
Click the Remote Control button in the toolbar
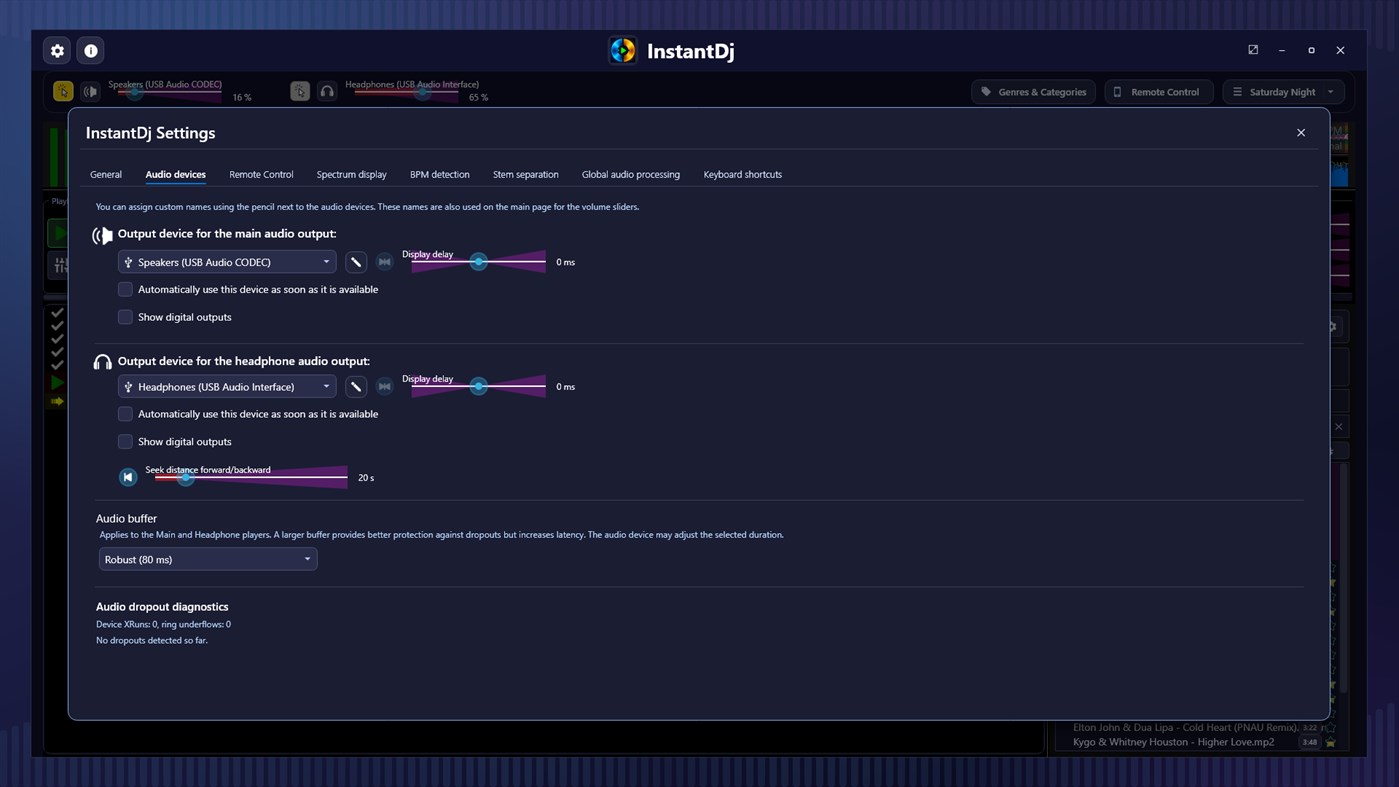coord(1159,92)
